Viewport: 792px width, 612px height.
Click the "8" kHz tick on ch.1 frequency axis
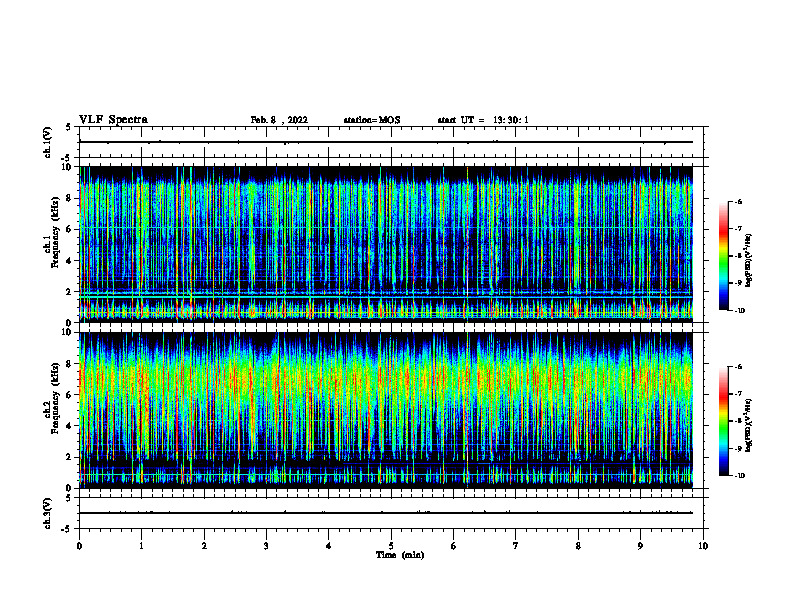pyautogui.click(x=68, y=198)
